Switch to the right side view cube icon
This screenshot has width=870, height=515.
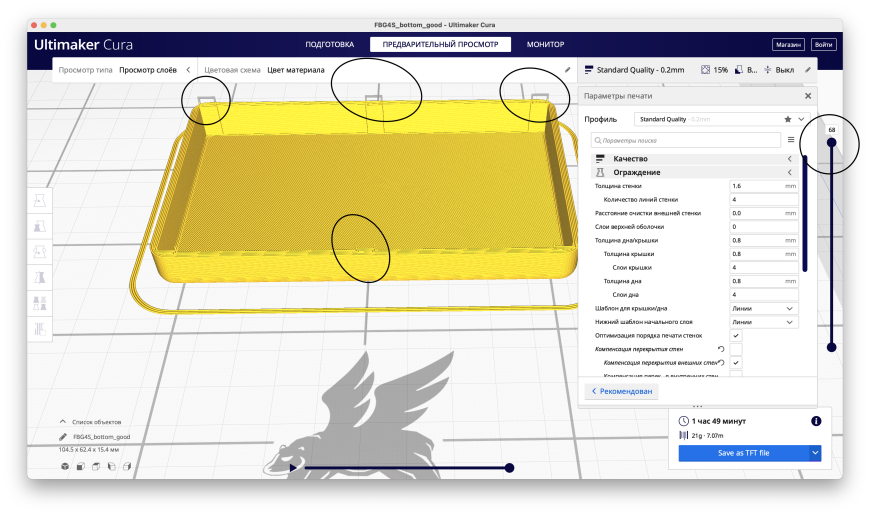(127, 466)
